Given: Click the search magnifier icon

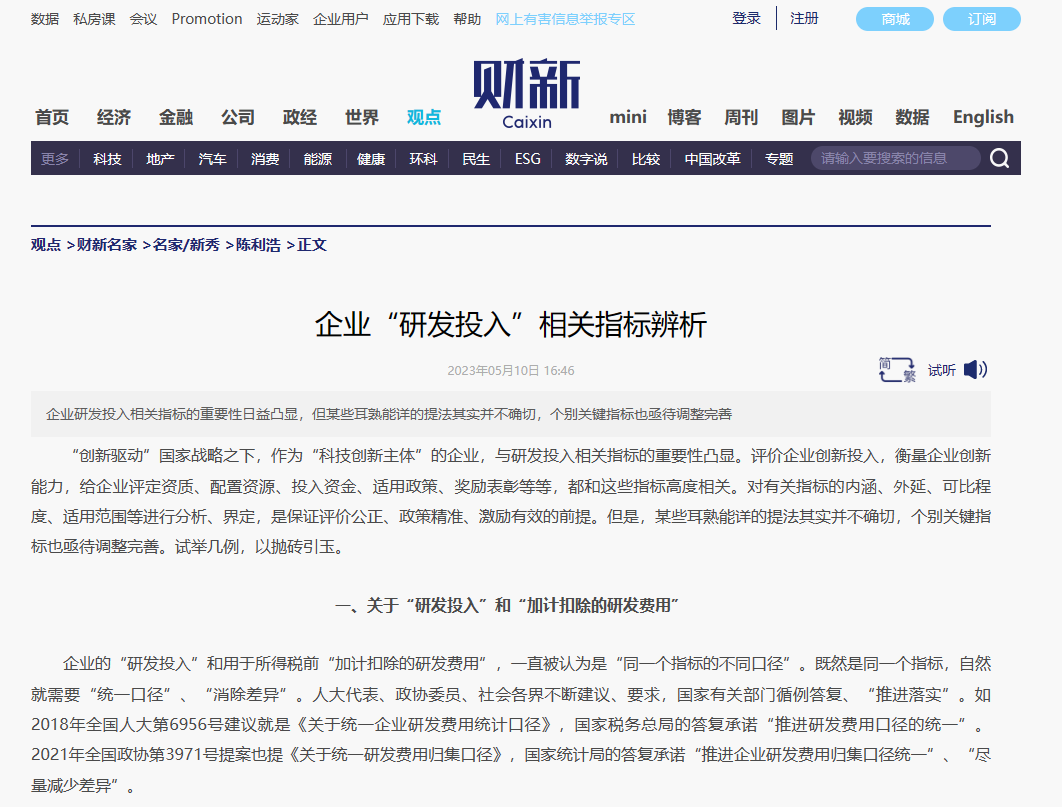Looking at the screenshot, I should pyautogui.click(x=997, y=157).
